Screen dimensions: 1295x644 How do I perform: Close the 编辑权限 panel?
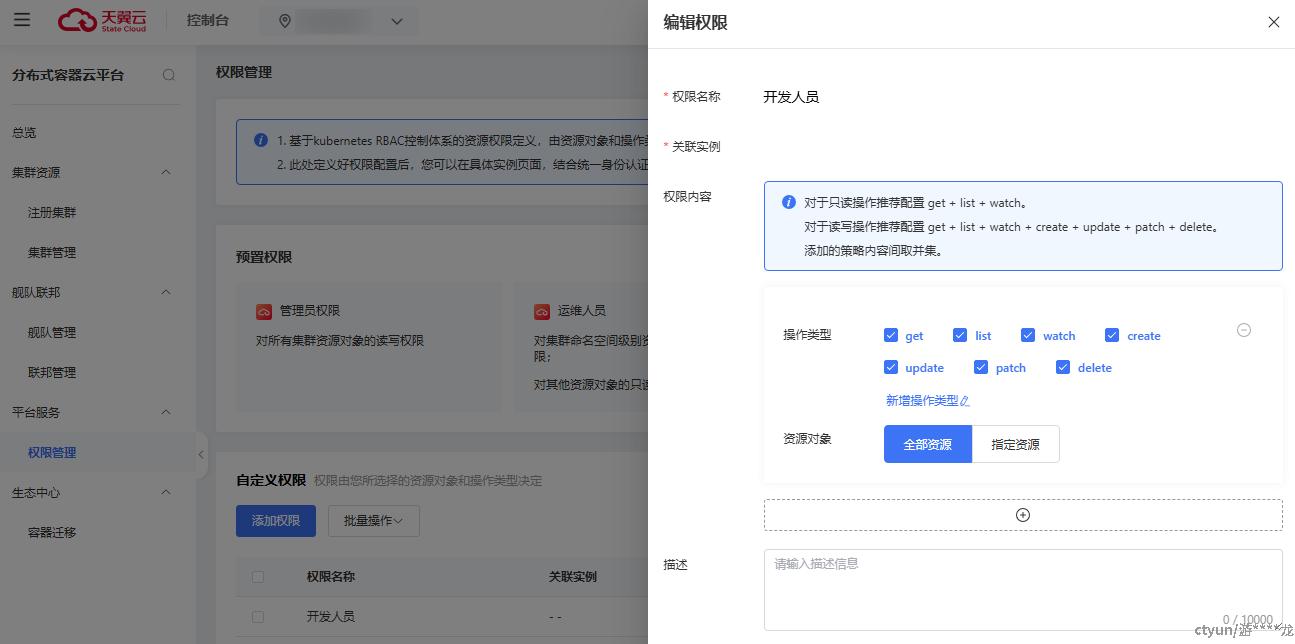click(x=1273, y=22)
